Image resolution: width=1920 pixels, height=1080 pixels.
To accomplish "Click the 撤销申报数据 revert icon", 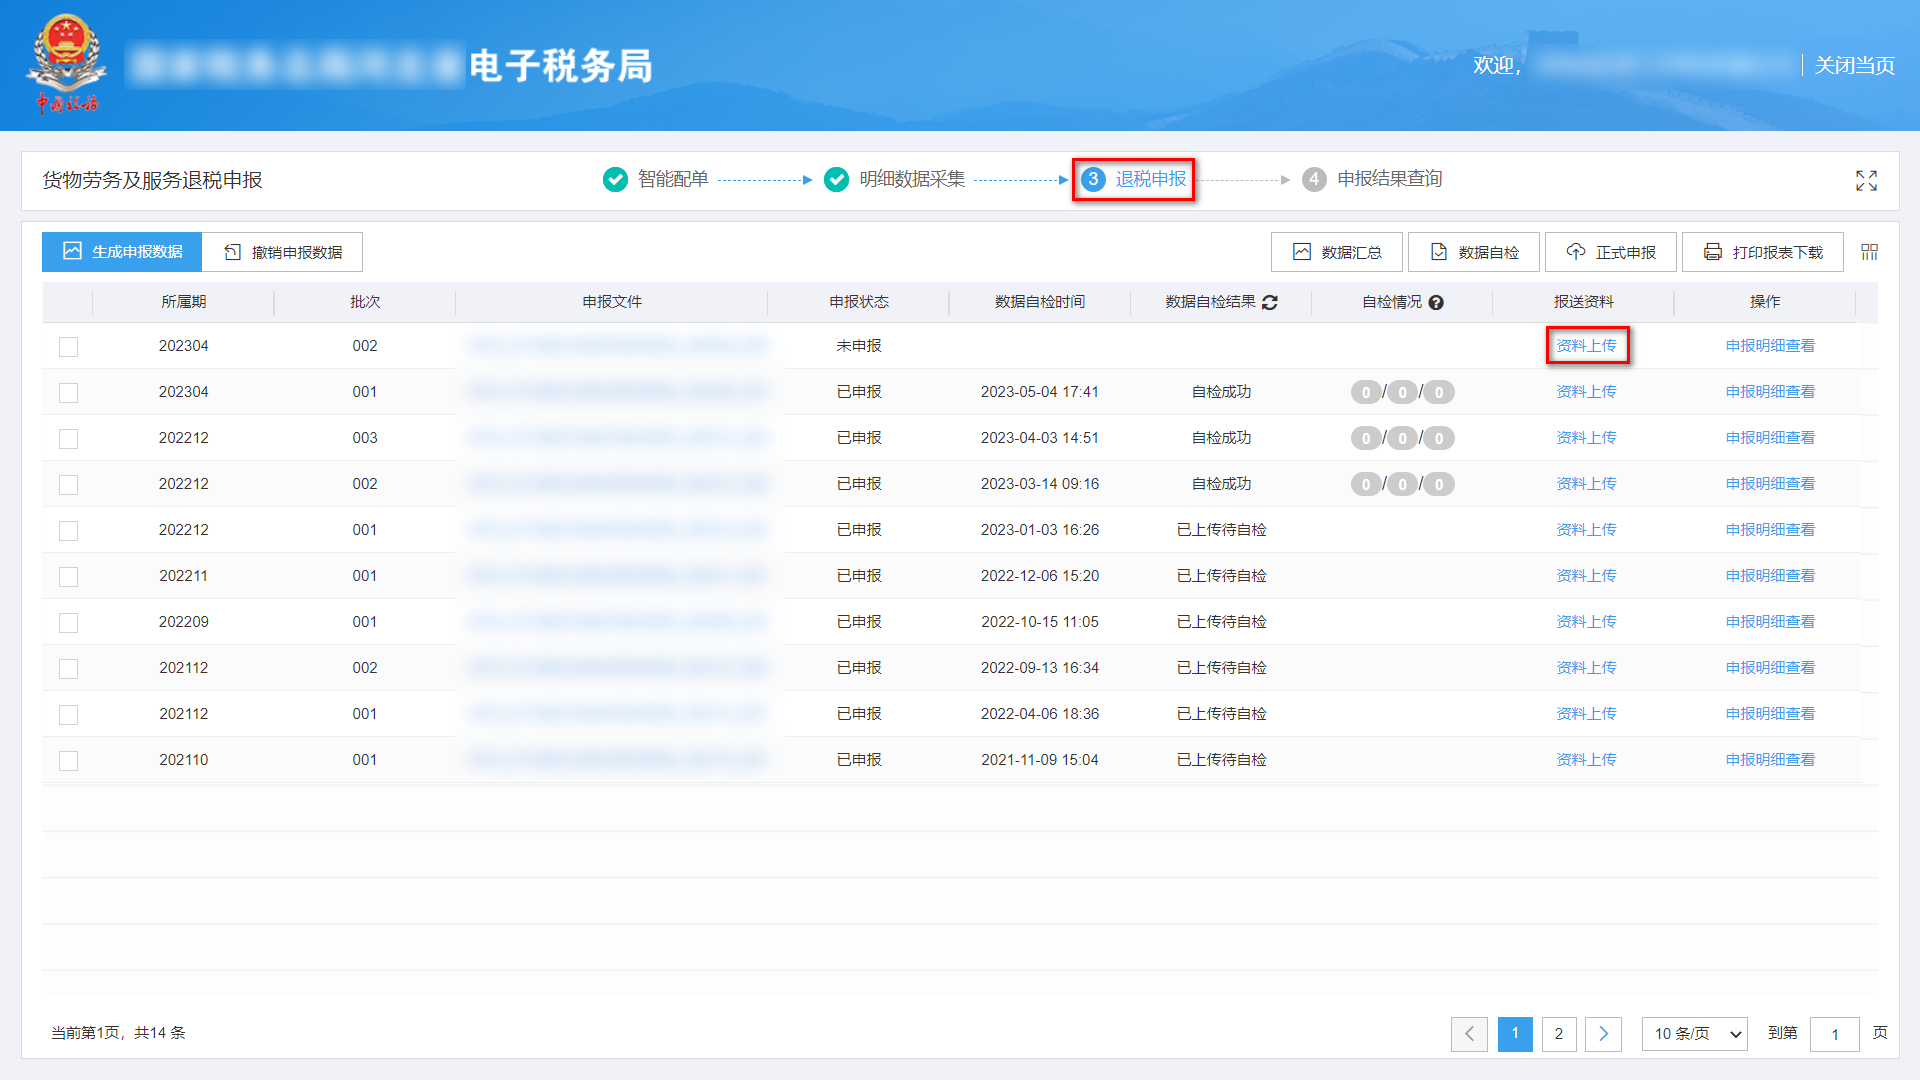I will click(x=230, y=252).
